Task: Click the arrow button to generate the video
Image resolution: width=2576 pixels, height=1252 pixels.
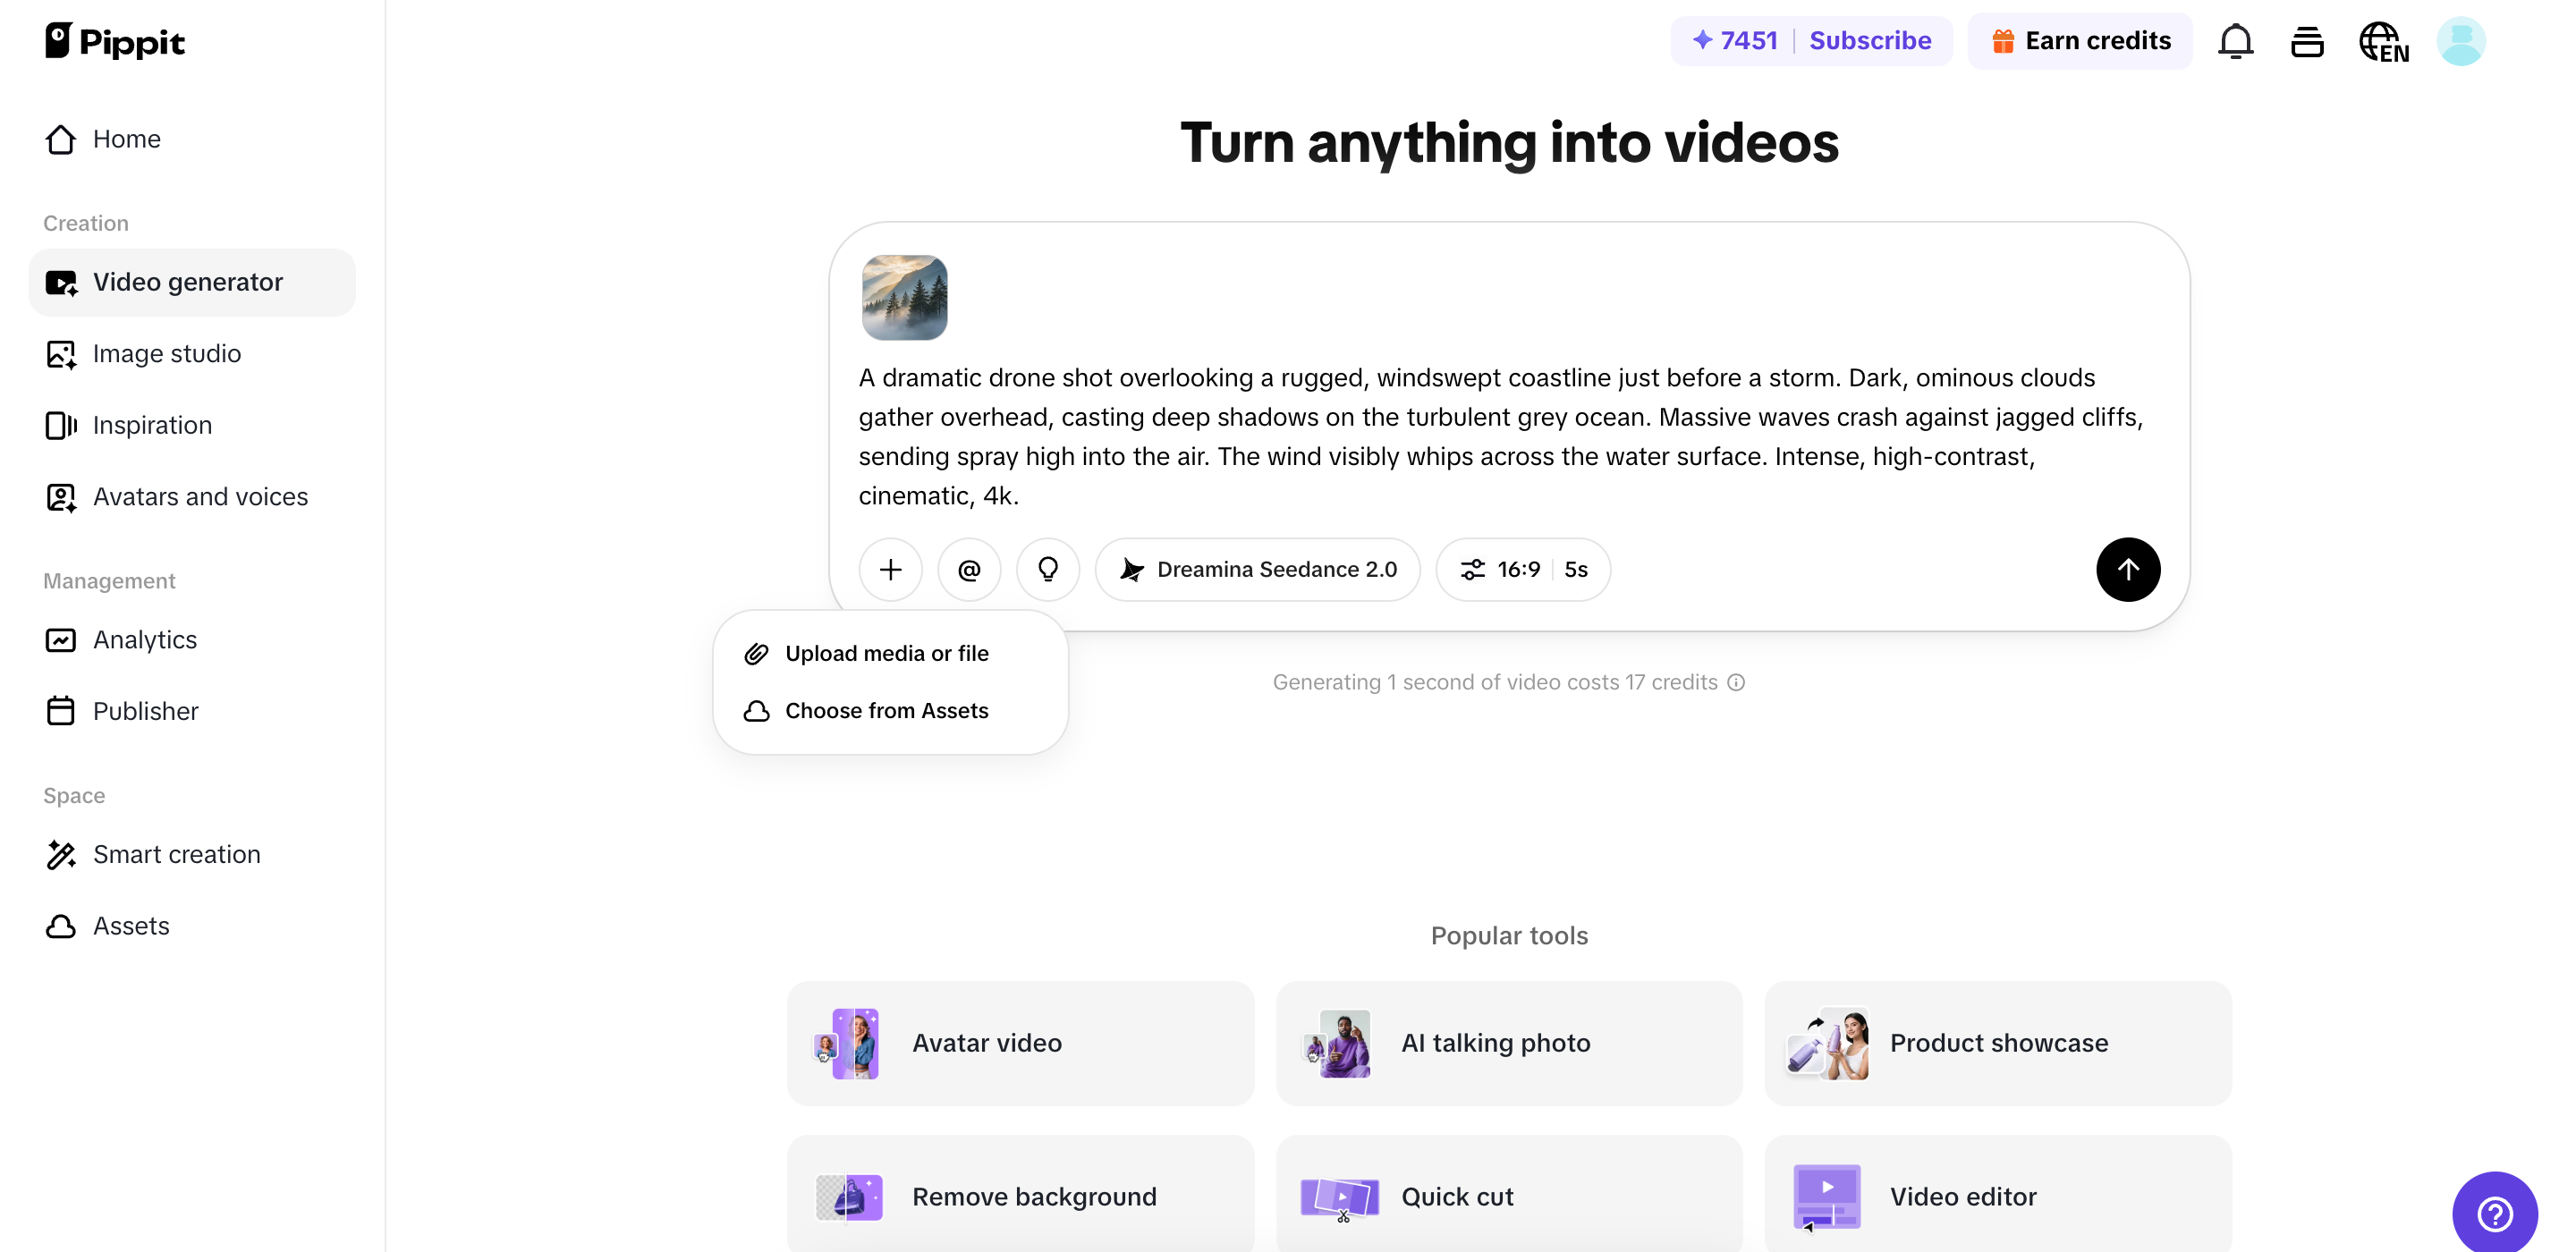Action: click(2127, 569)
